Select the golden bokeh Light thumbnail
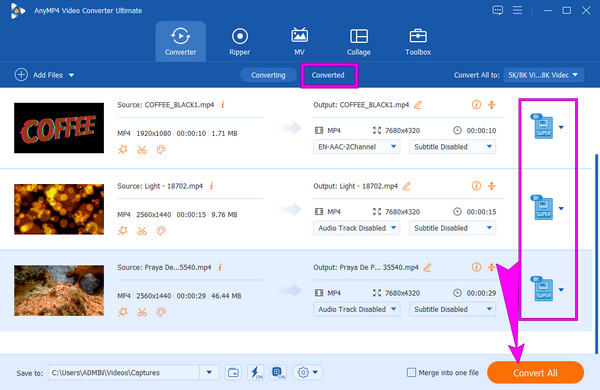 click(59, 209)
